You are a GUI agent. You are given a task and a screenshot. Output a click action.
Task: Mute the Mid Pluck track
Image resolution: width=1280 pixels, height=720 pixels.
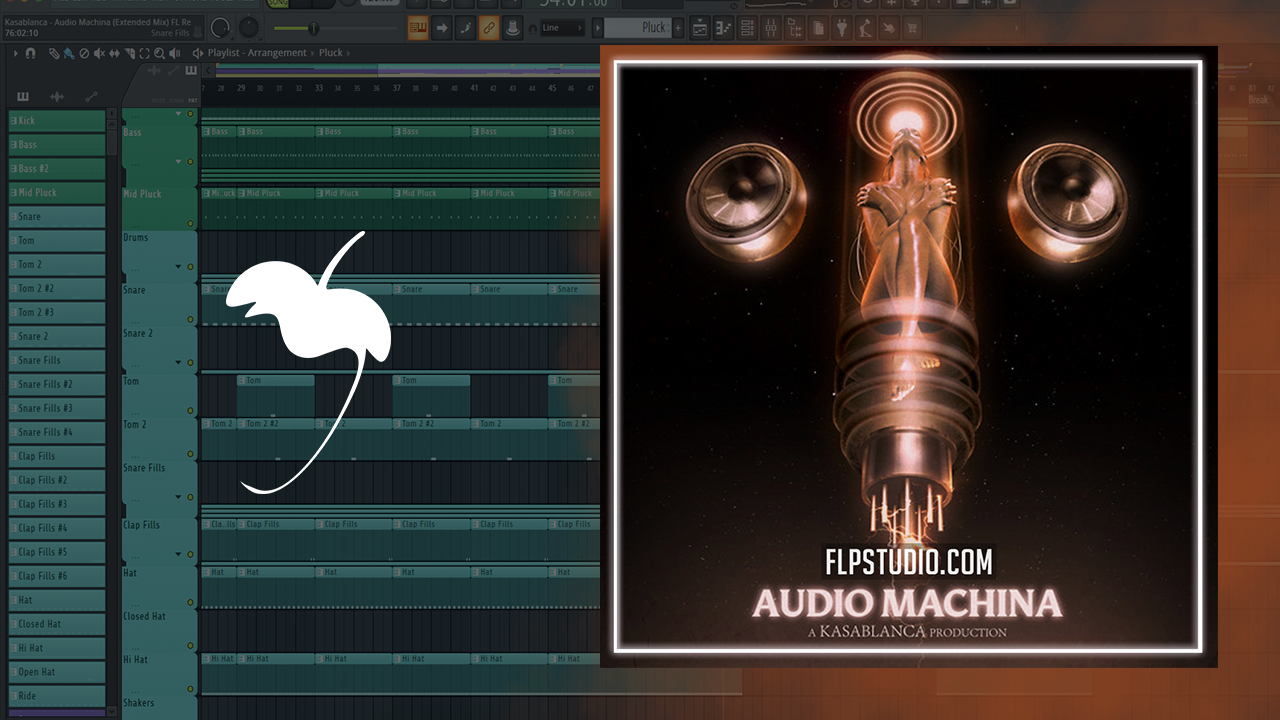click(190, 223)
